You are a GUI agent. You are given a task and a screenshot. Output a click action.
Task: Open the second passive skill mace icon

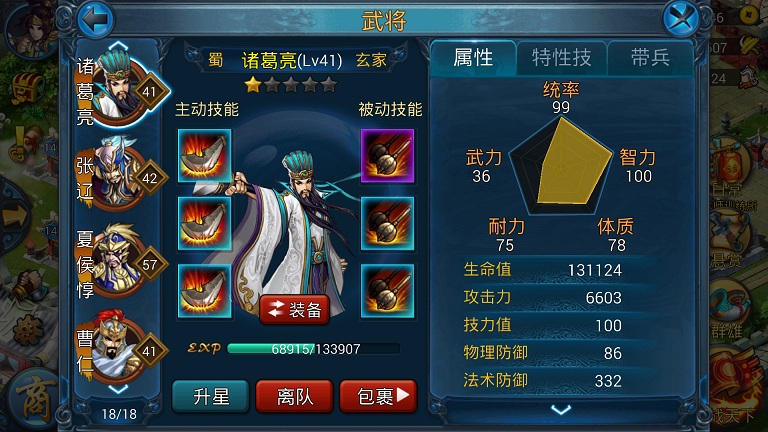(x=387, y=223)
